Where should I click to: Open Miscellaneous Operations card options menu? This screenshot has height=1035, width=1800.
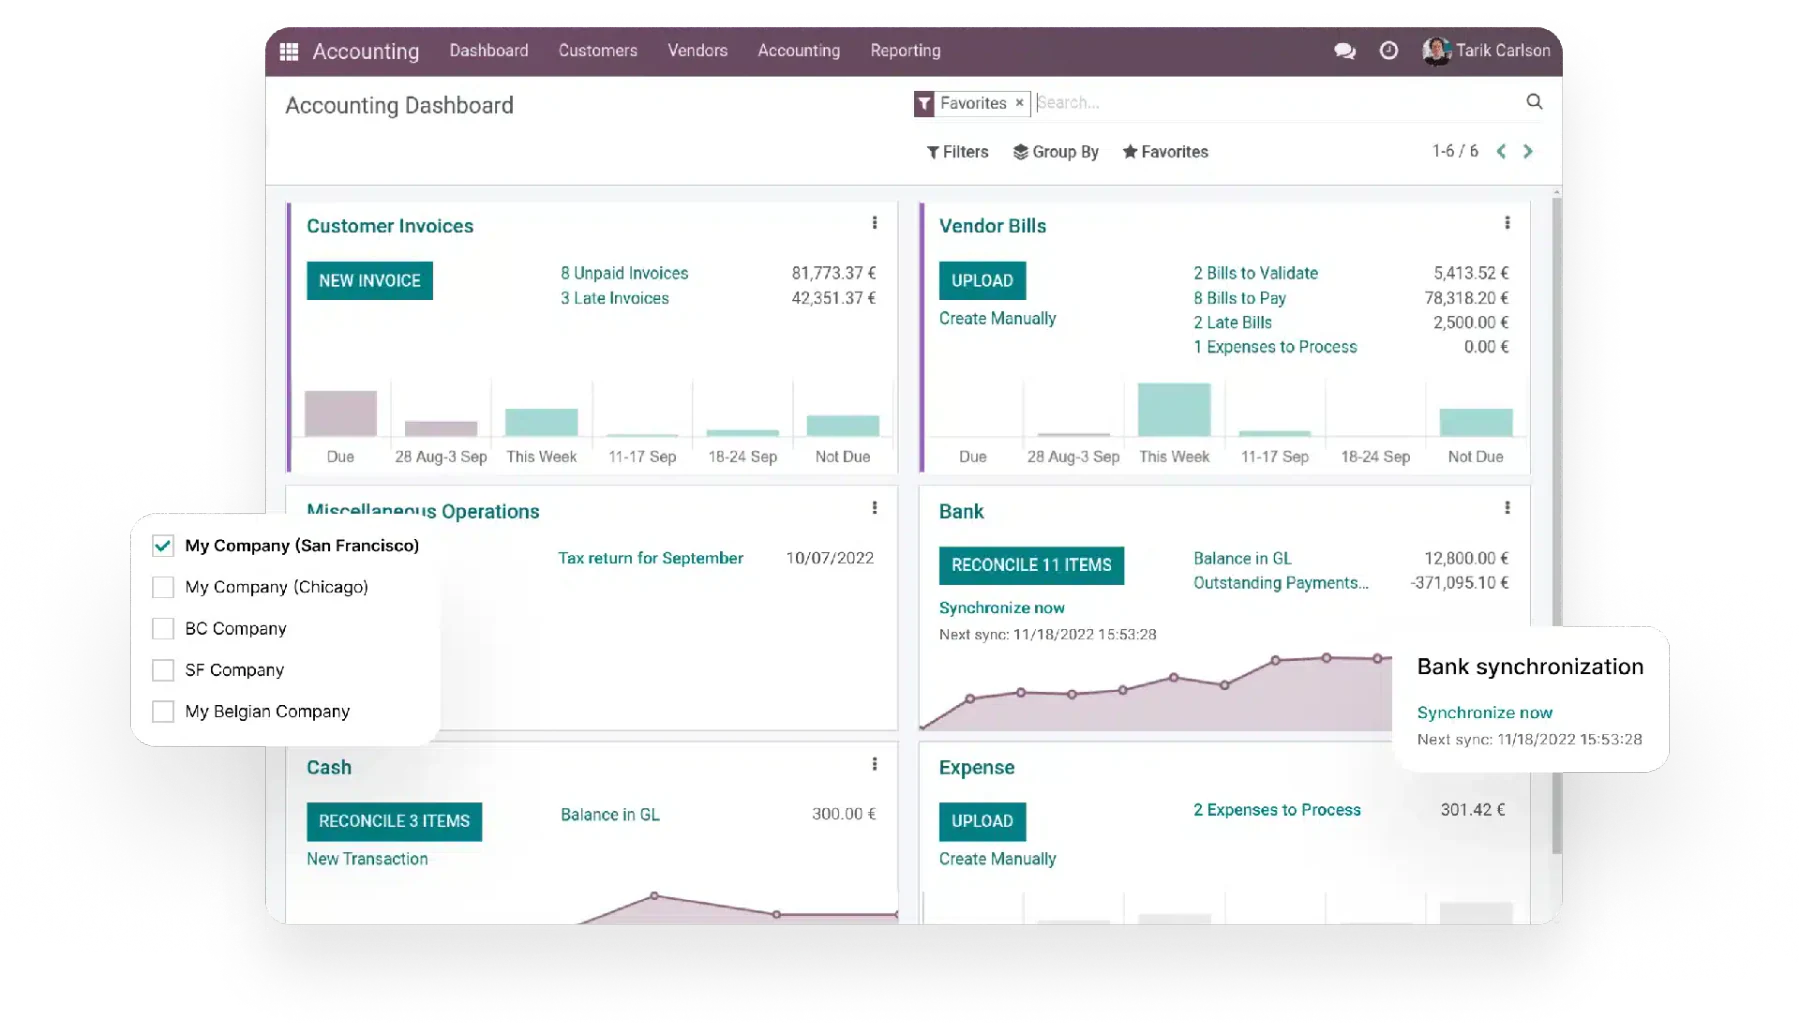coord(874,508)
